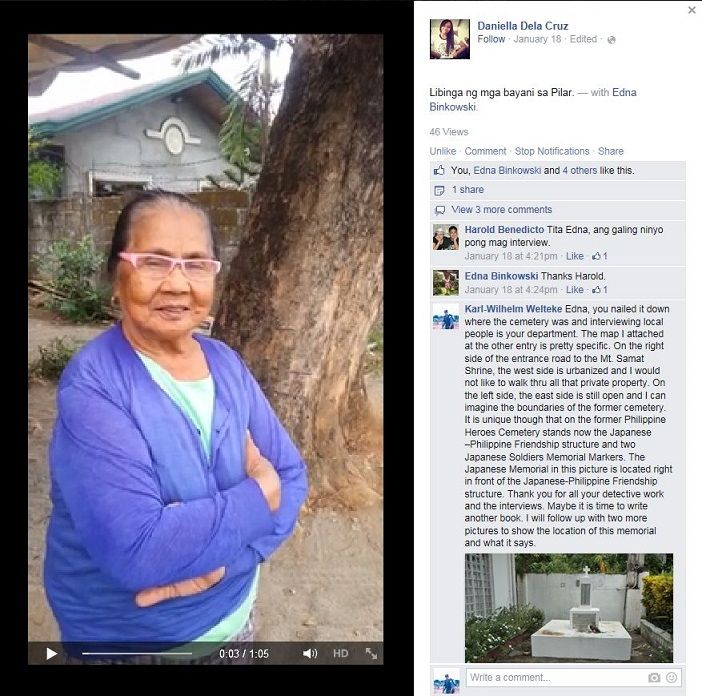Viewport: 702px width, 696px height.
Task: Open the emoji sticker picker icon
Action: click(x=672, y=678)
